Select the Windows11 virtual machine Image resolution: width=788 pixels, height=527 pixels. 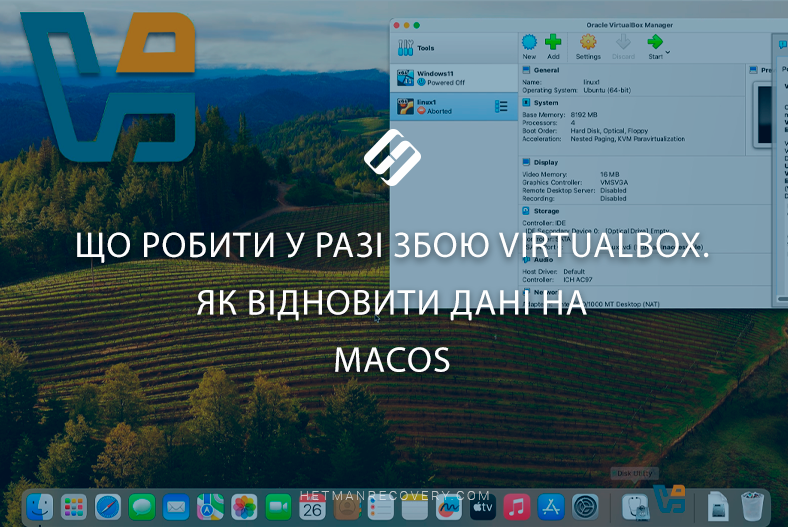(454, 78)
